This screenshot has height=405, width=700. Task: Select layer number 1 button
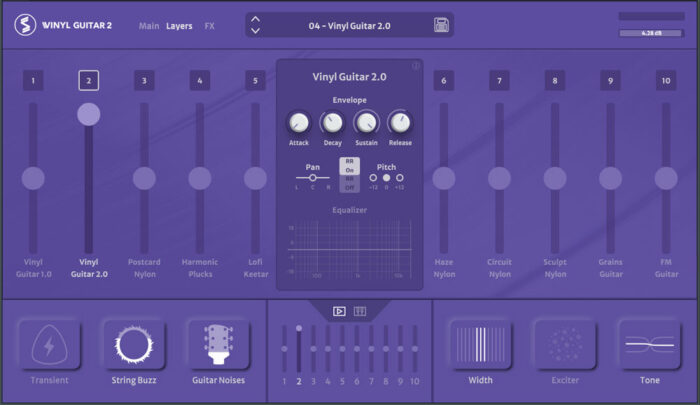click(x=33, y=80)
